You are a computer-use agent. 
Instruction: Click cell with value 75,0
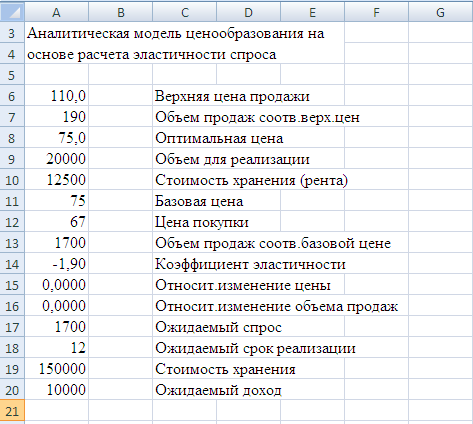point(56,138)
